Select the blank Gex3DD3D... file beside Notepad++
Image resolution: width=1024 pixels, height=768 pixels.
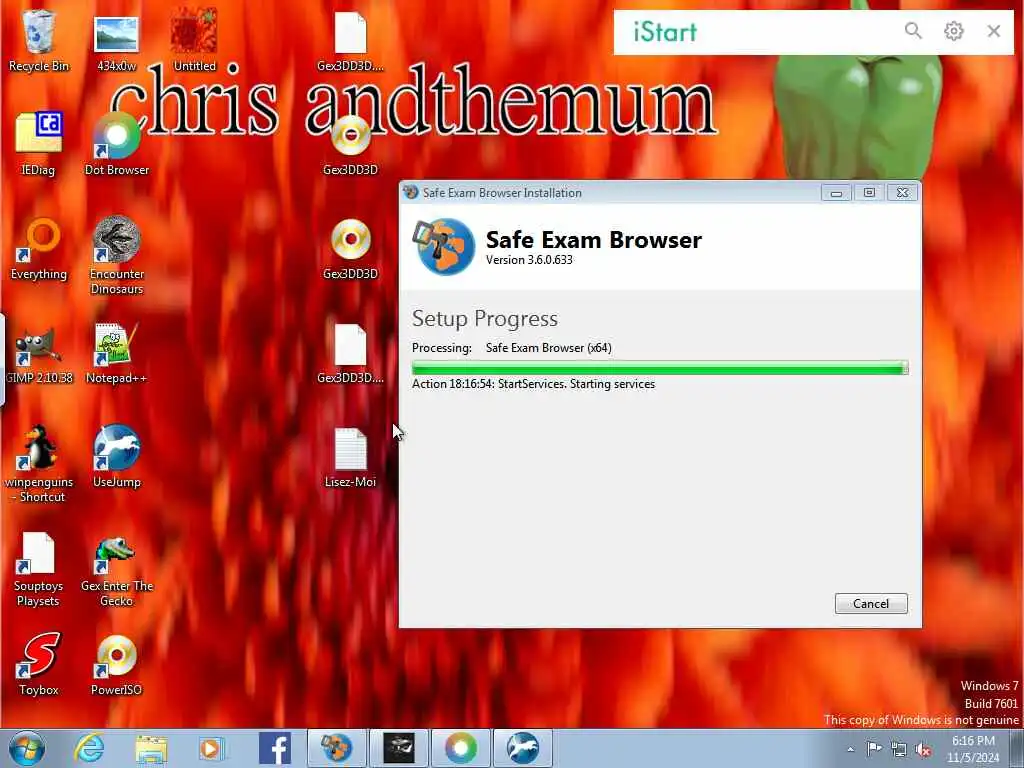click(350, 353)
